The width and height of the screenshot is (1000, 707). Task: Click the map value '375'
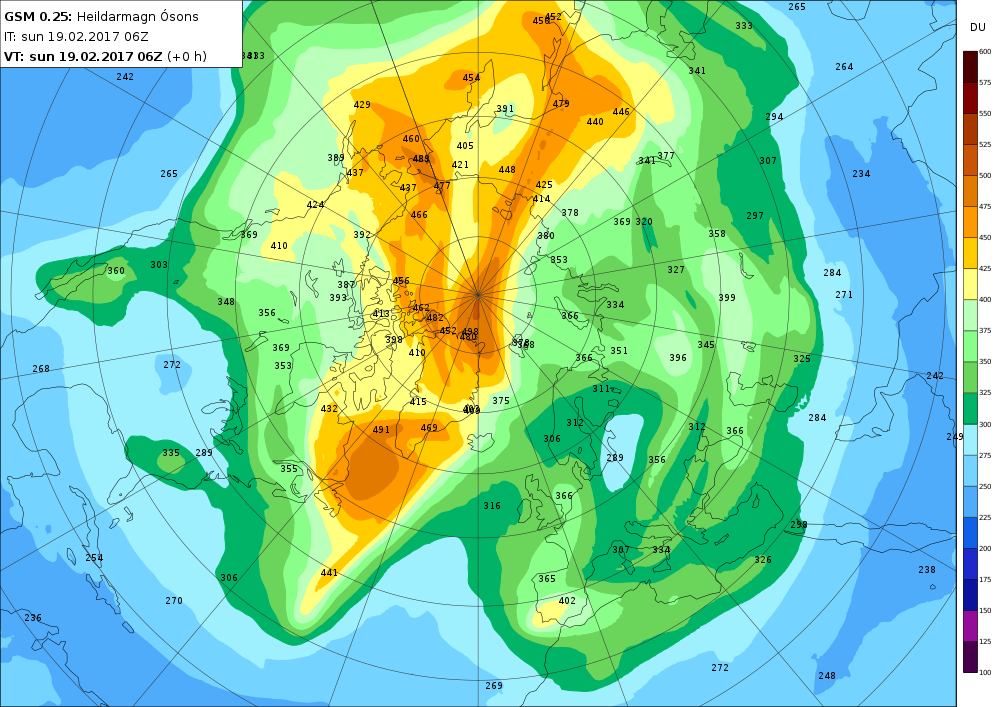click(501, 400)
